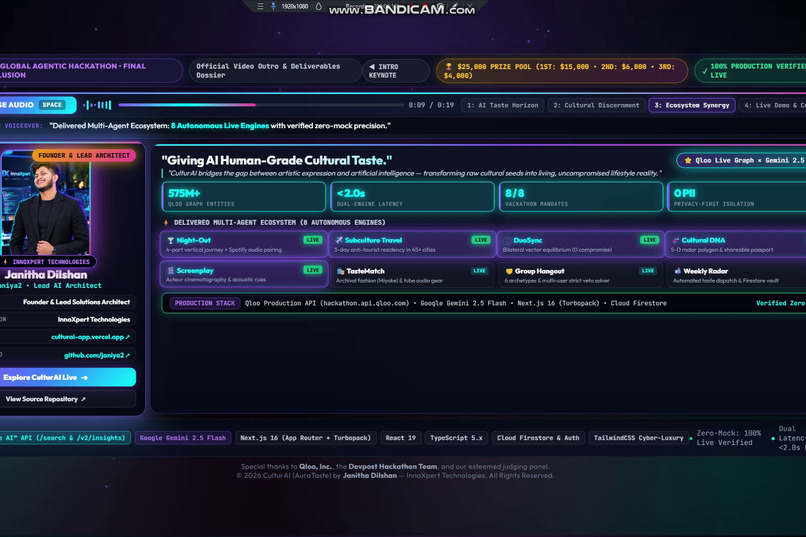Image resolution: width=806 pixels, height=537 pixels.
Task: Switch to the 2: Cultural Discernment tab
Action: coord(596,105)
